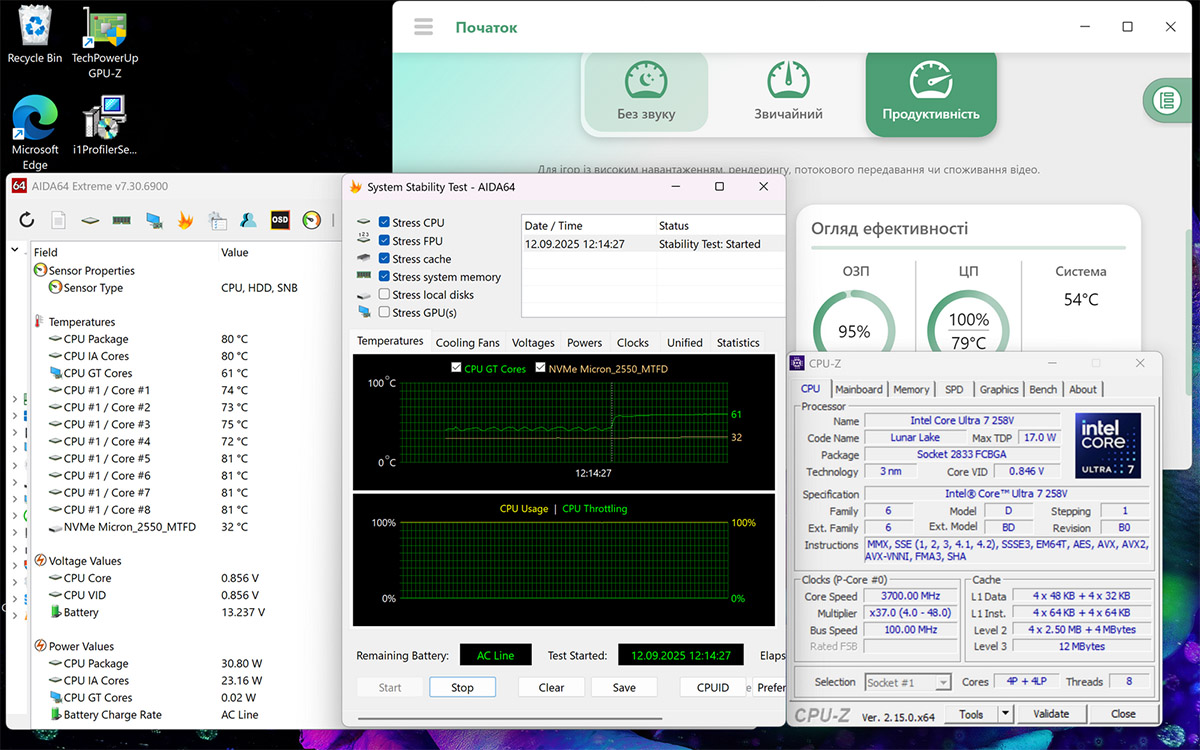Open the About tab in CPU-Z
Image resolution: width=1200 pixels, height=750 pixels.
1083,389
